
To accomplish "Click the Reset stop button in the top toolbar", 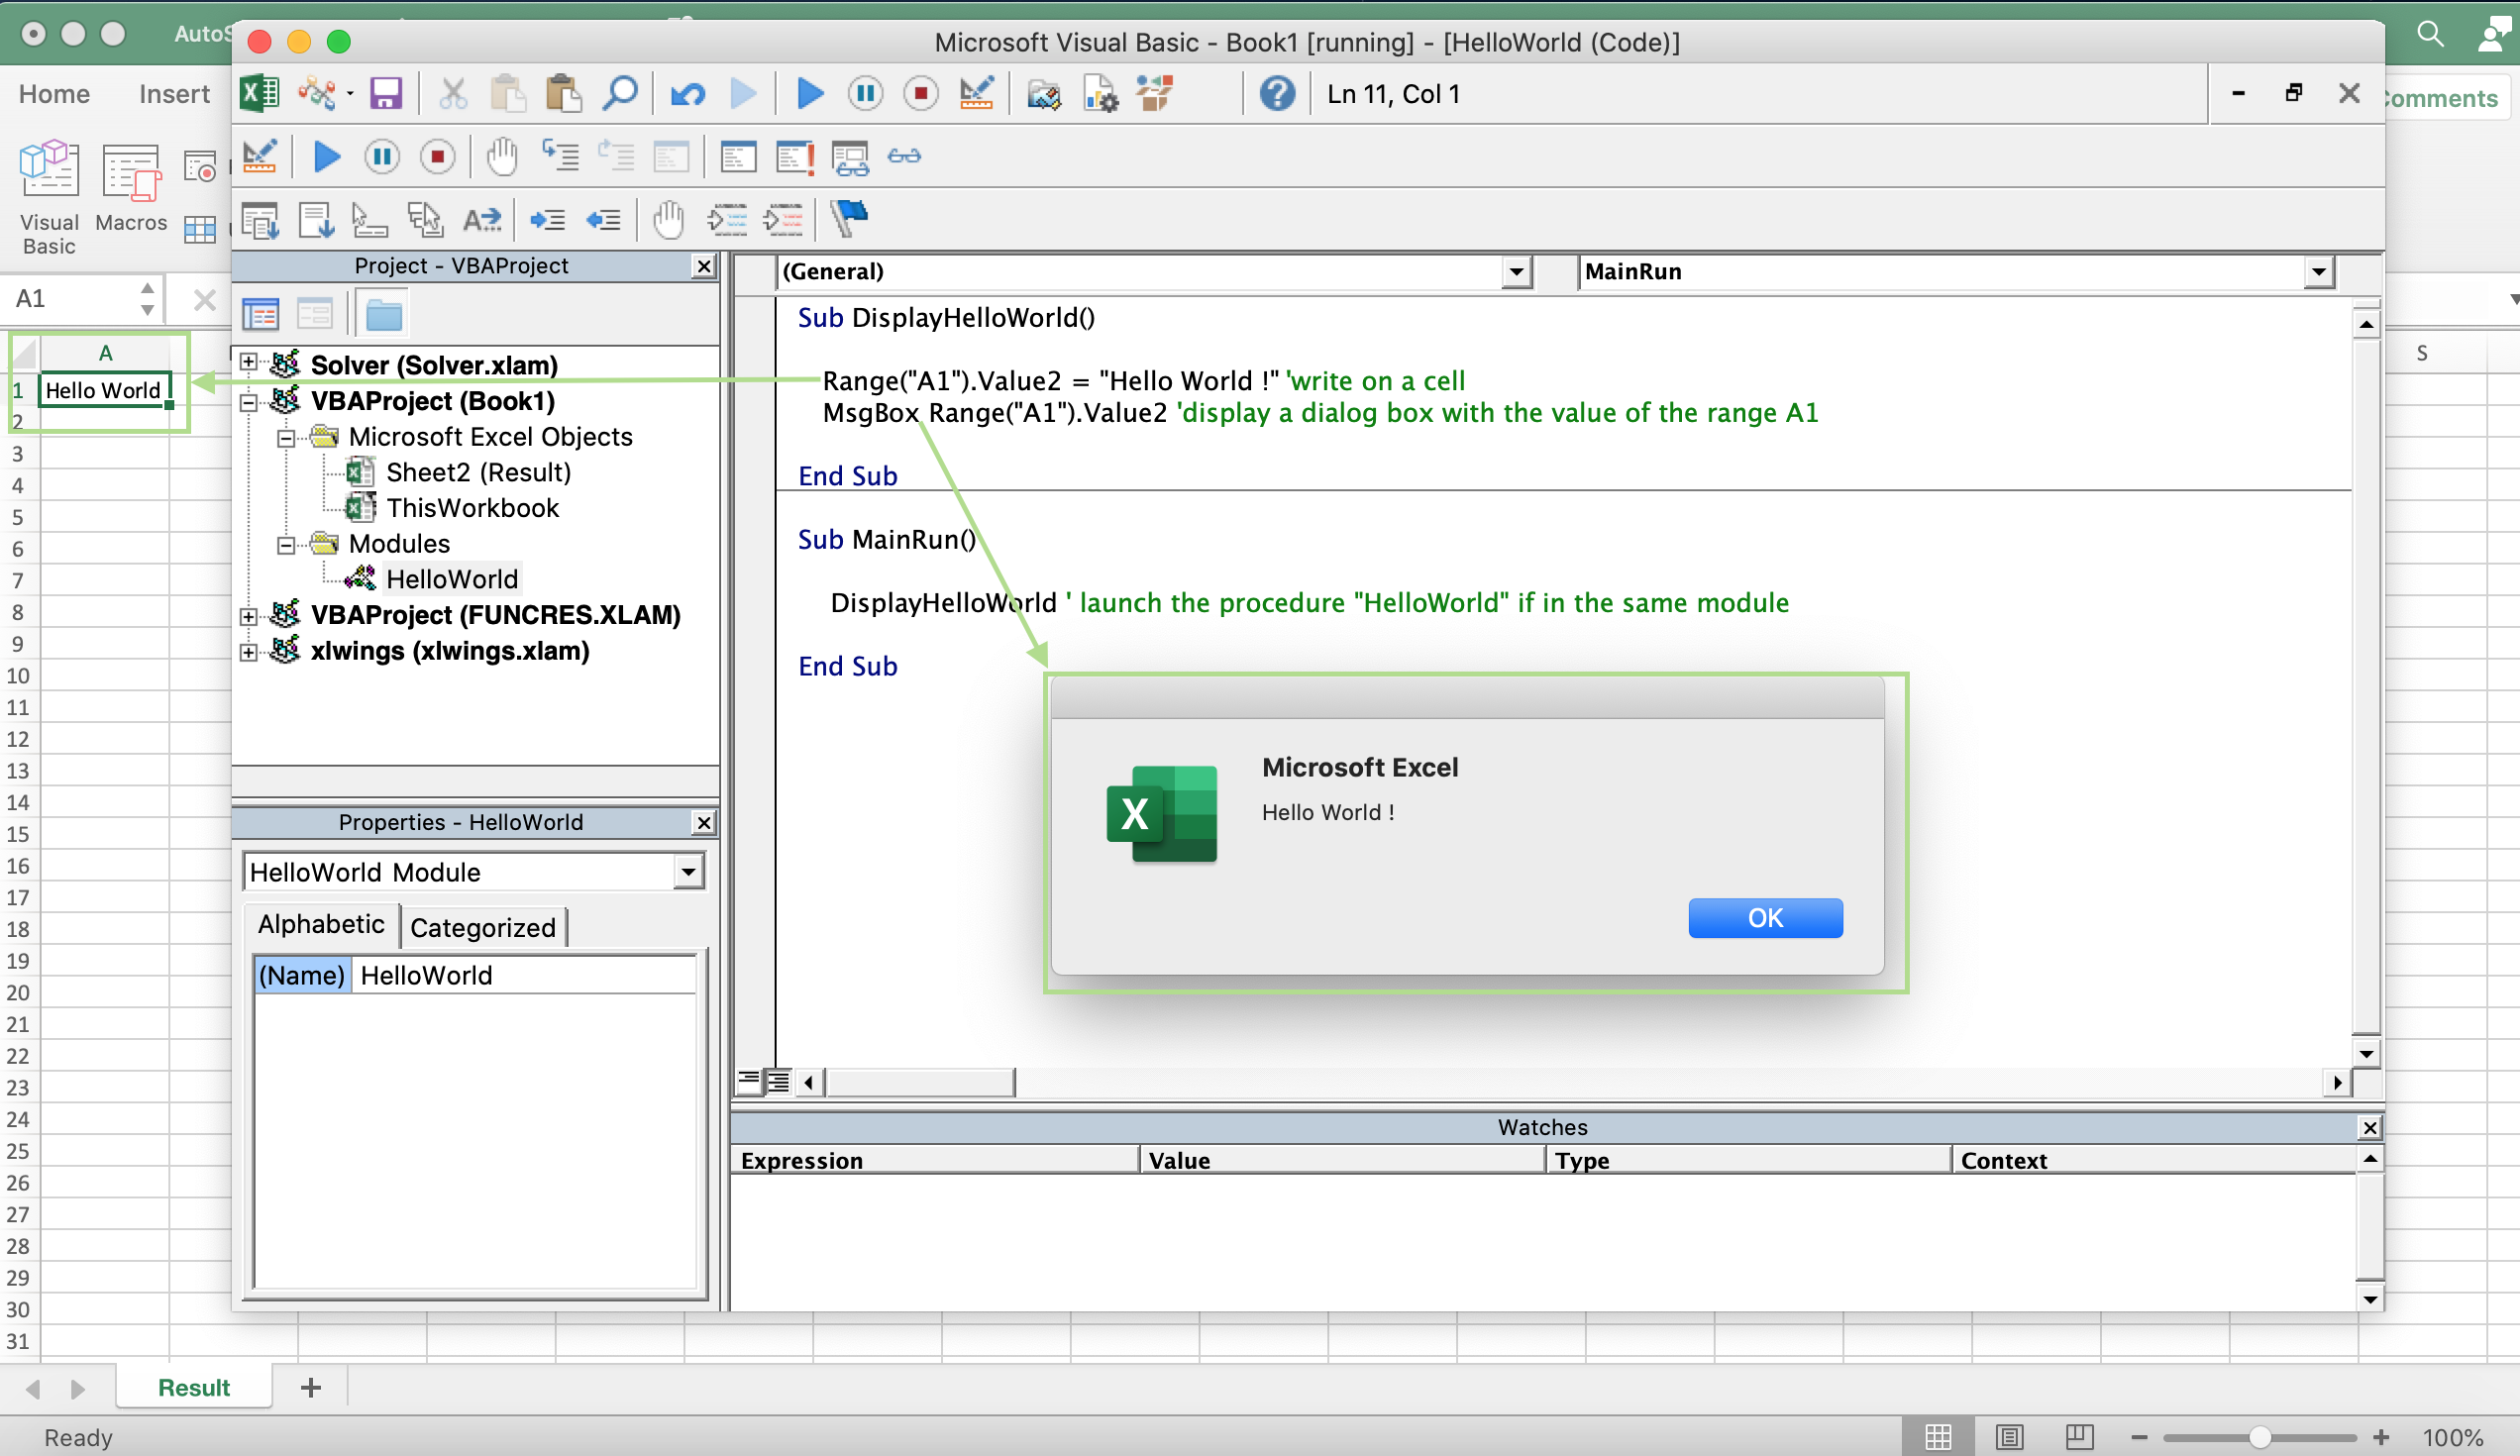I will pyautogui.click(x=920, y=94).
